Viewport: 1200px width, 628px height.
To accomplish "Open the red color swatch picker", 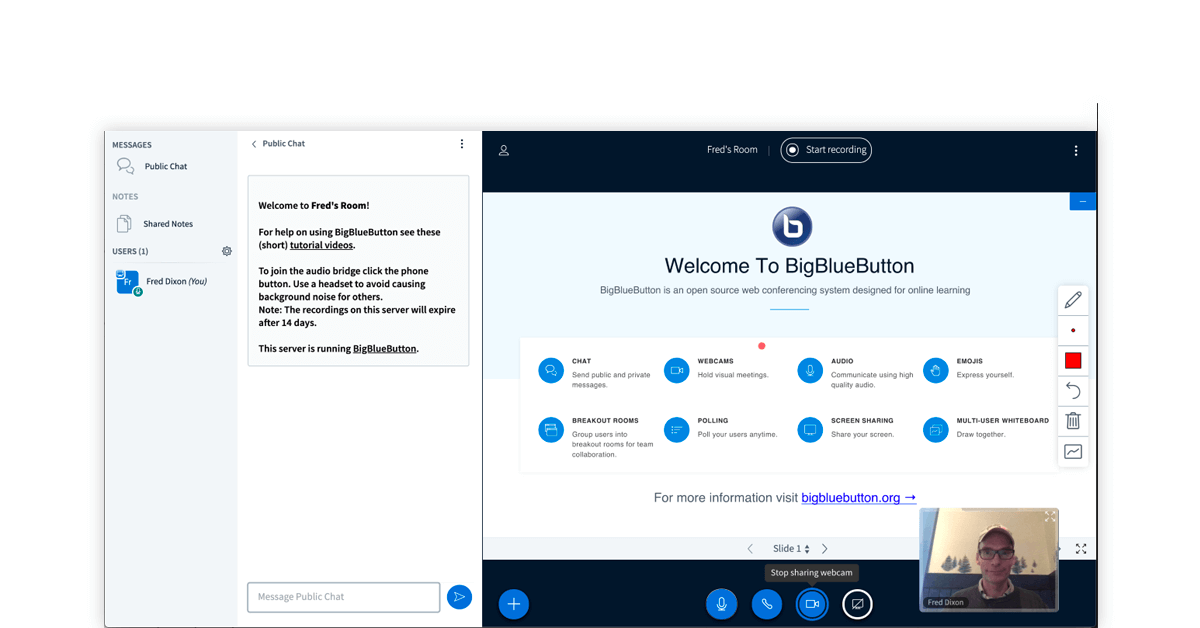I will pos(1073,361).
